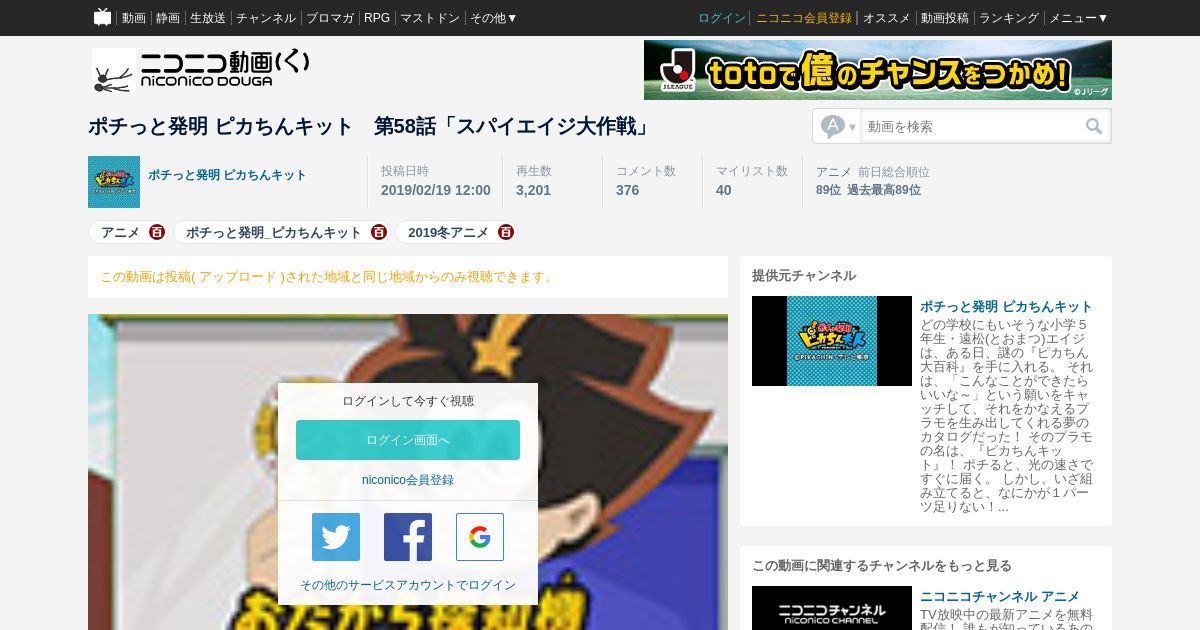Click the ログインして今すぐ視聴 text

coord(408,401)
